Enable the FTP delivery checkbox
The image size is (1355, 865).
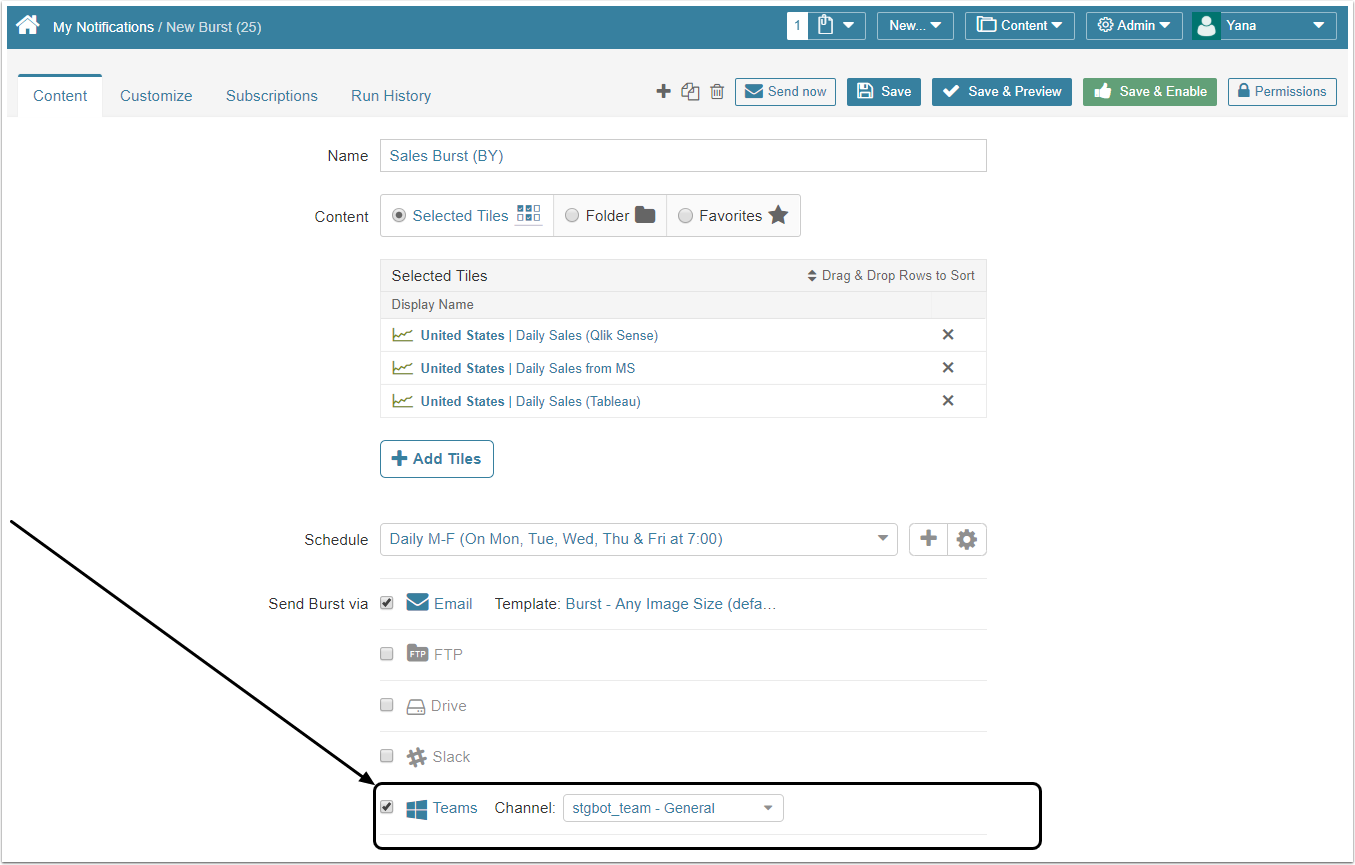point(387,654)
